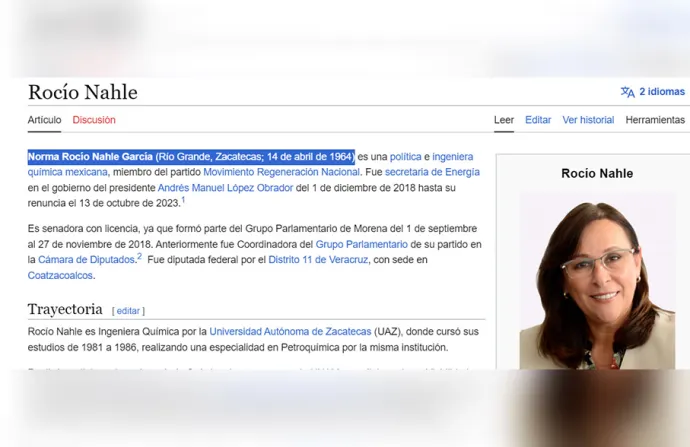Click the translate icon beside 2 idiomas

click(627, 92)
